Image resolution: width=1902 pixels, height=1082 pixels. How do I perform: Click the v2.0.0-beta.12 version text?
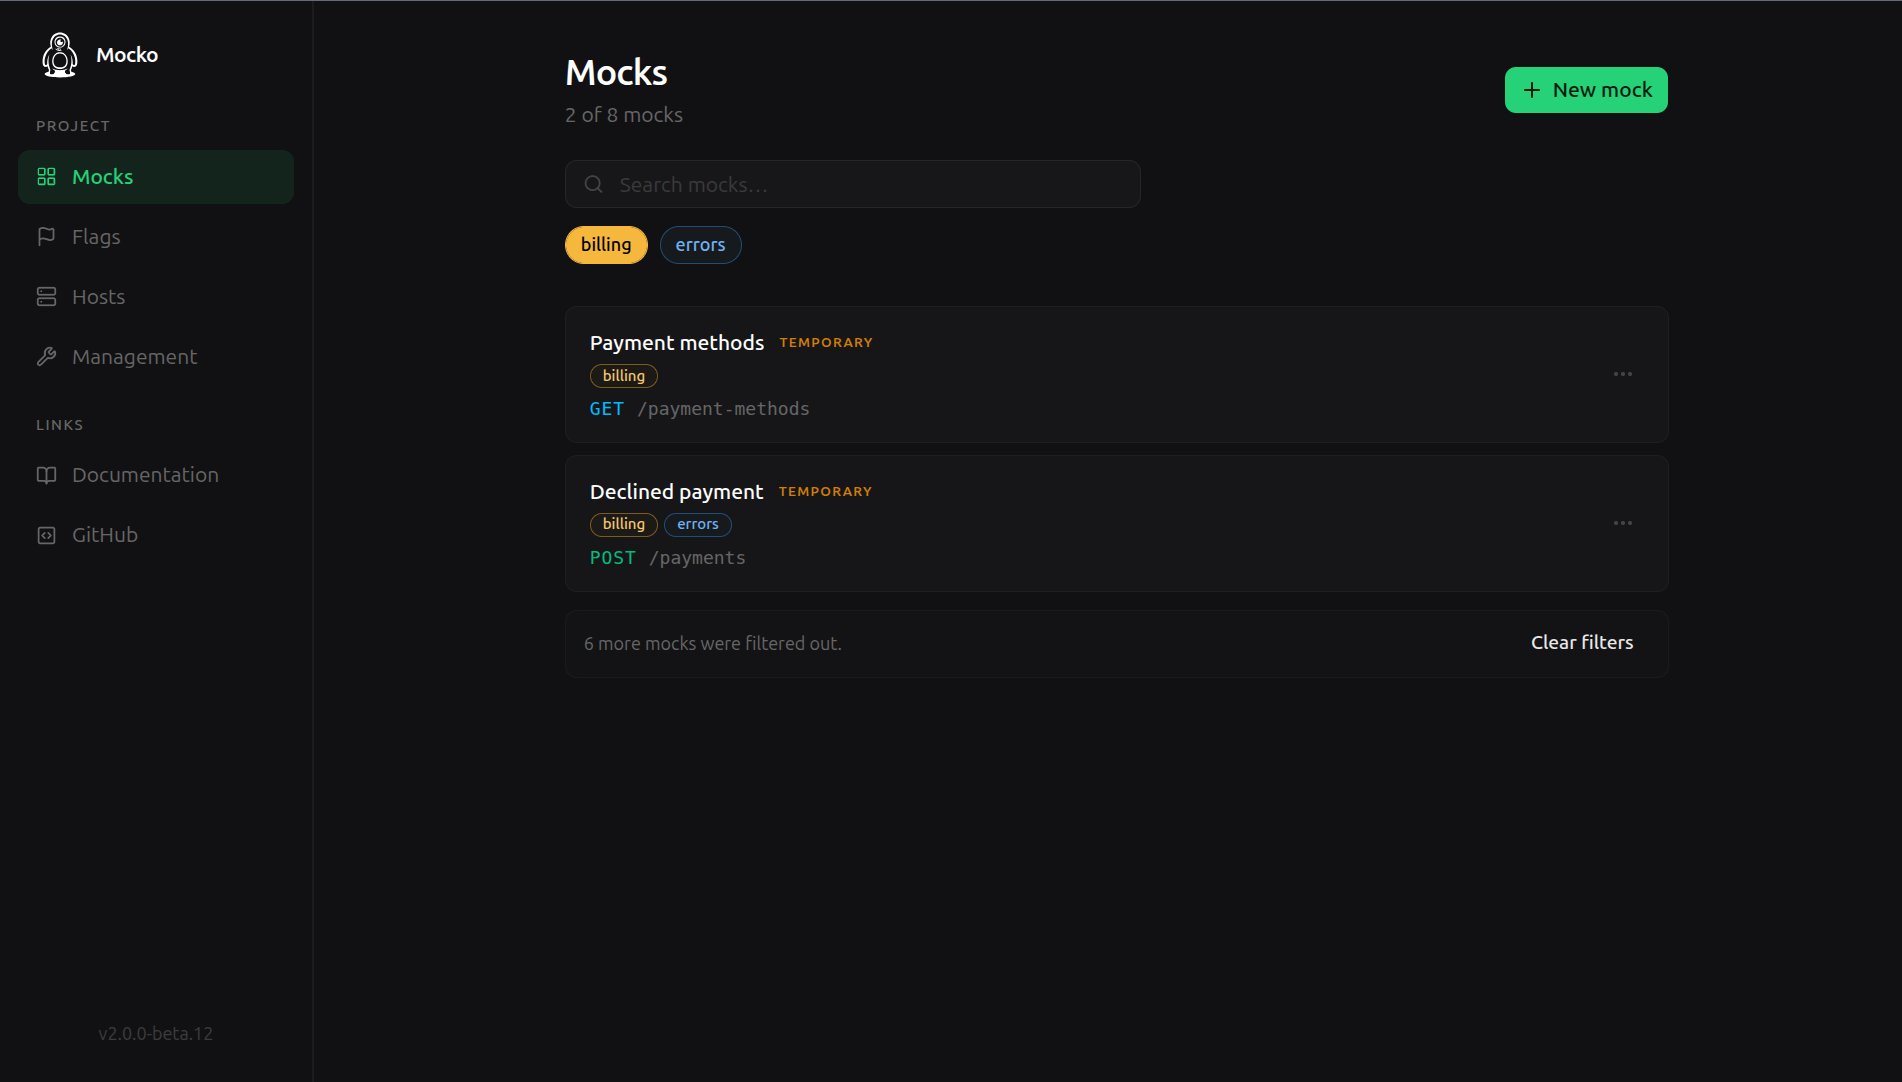[x=156, y=1034]
